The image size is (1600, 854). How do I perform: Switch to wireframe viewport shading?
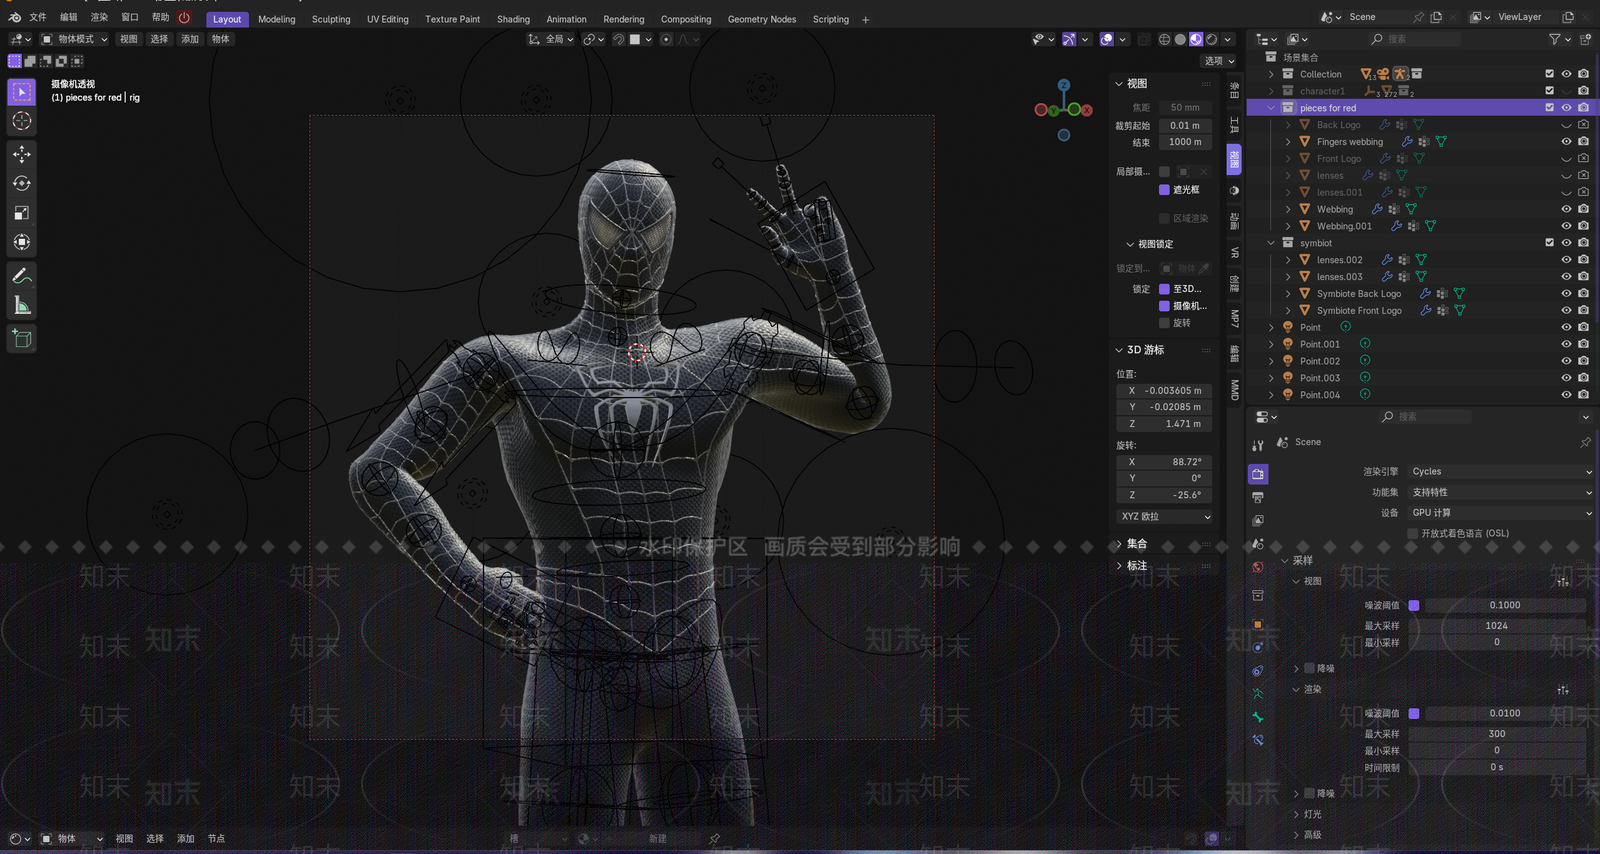[1165, 39]
